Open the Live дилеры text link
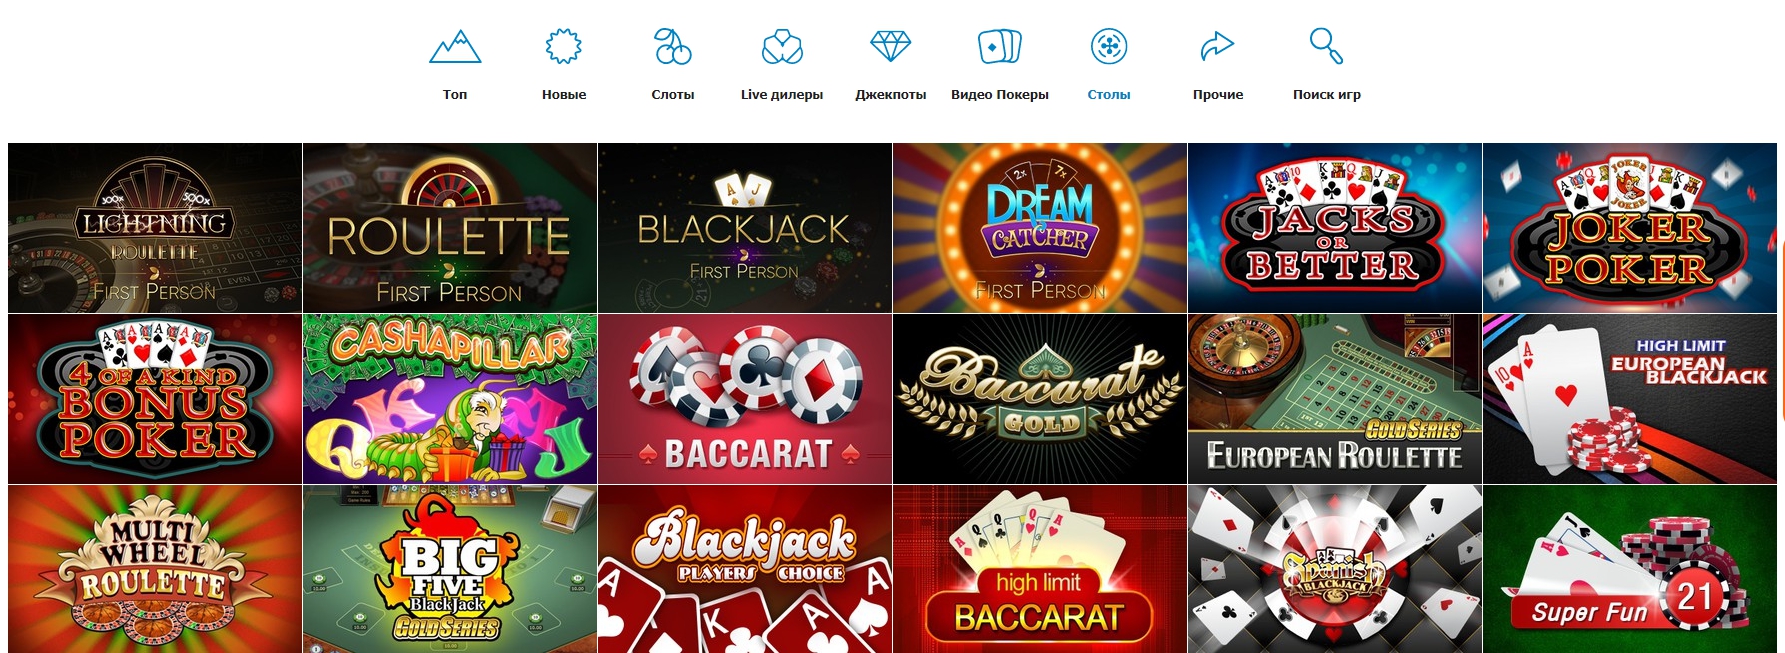The width and height of the screenshot is (1785, 653). (782, 94)
